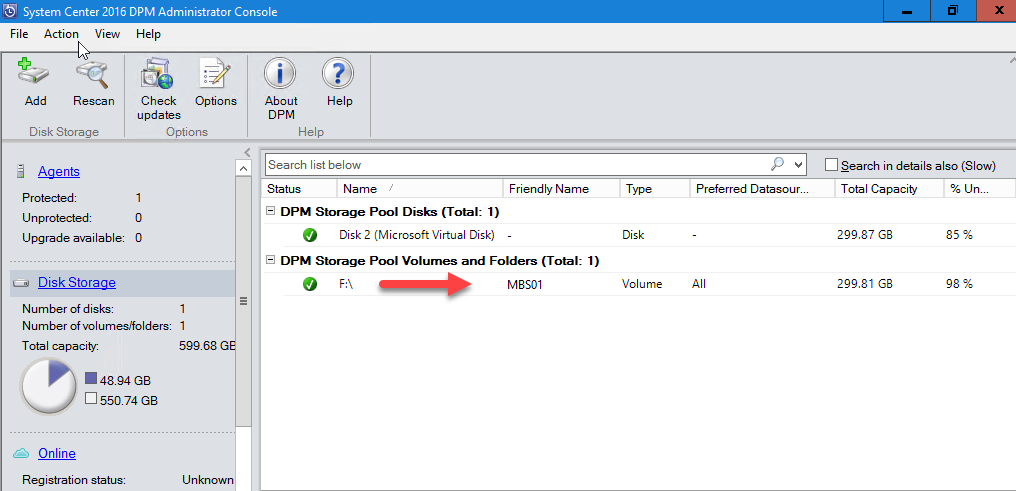This screenshot has height=491, width=1016.
Task: Click the All preferred datasource cell
Action: [x=698, y=284]
